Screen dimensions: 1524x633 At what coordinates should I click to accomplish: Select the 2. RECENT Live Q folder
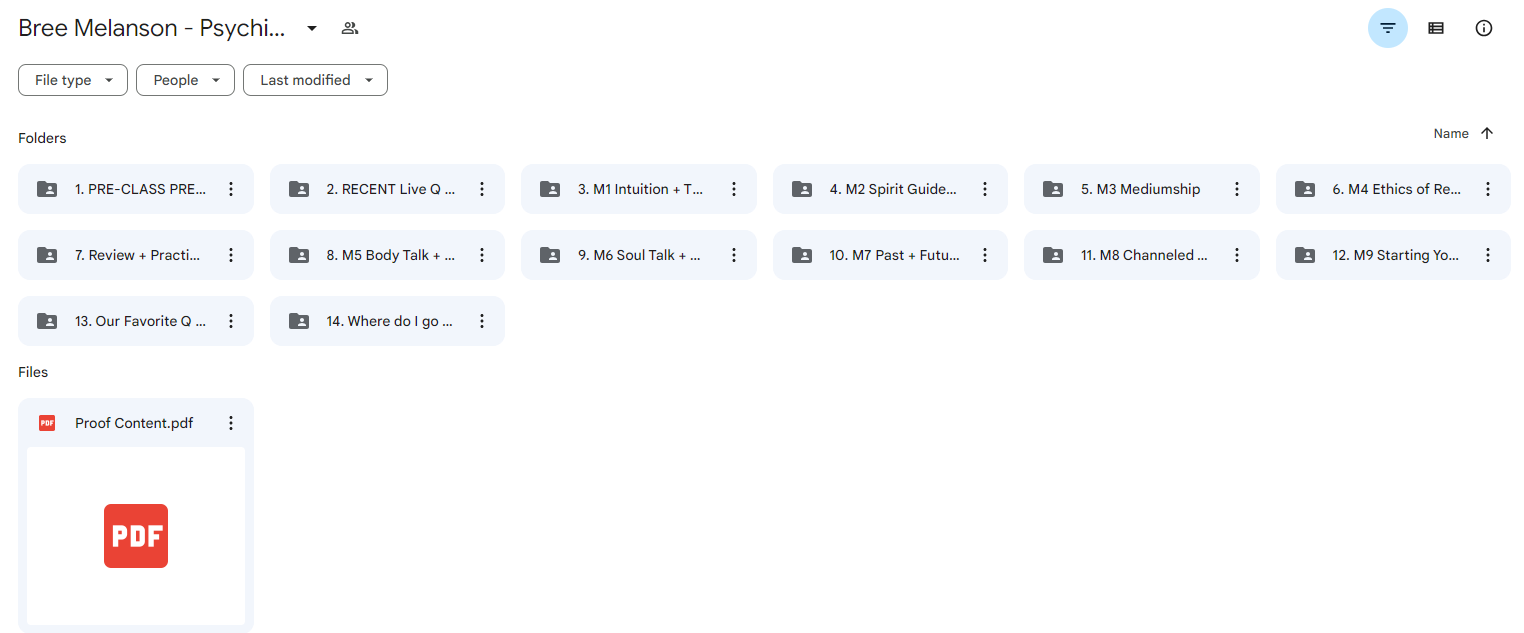[x=388, y=189]
